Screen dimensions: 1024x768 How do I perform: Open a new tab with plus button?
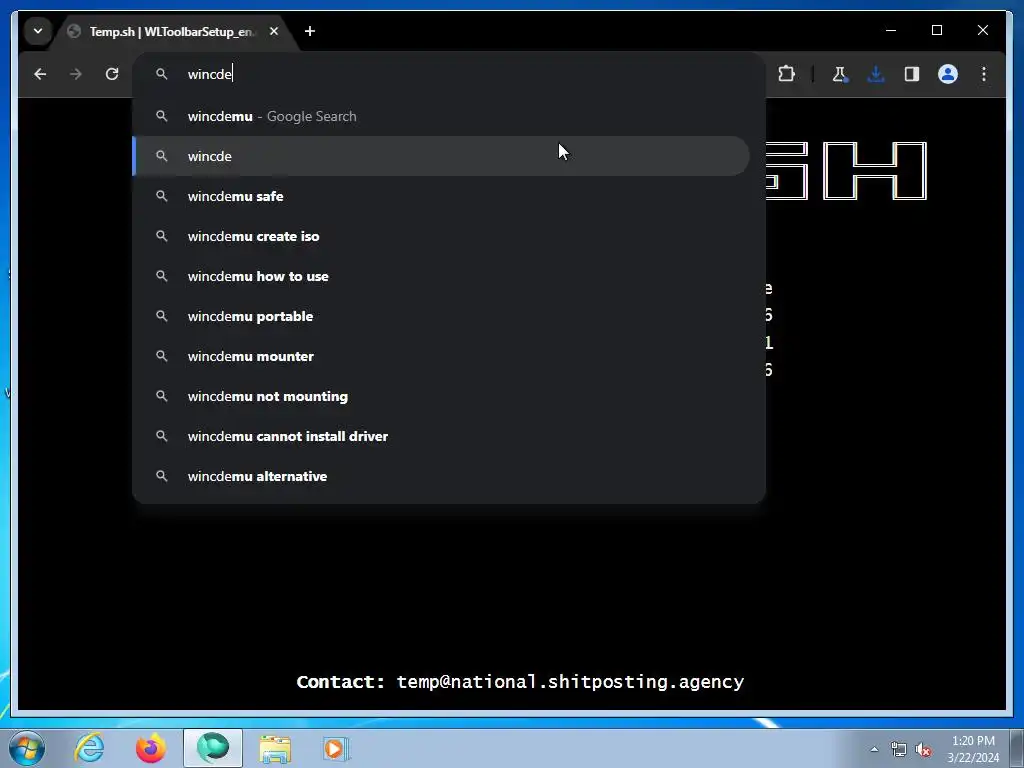pyautogui.click(x=310, y=31)
